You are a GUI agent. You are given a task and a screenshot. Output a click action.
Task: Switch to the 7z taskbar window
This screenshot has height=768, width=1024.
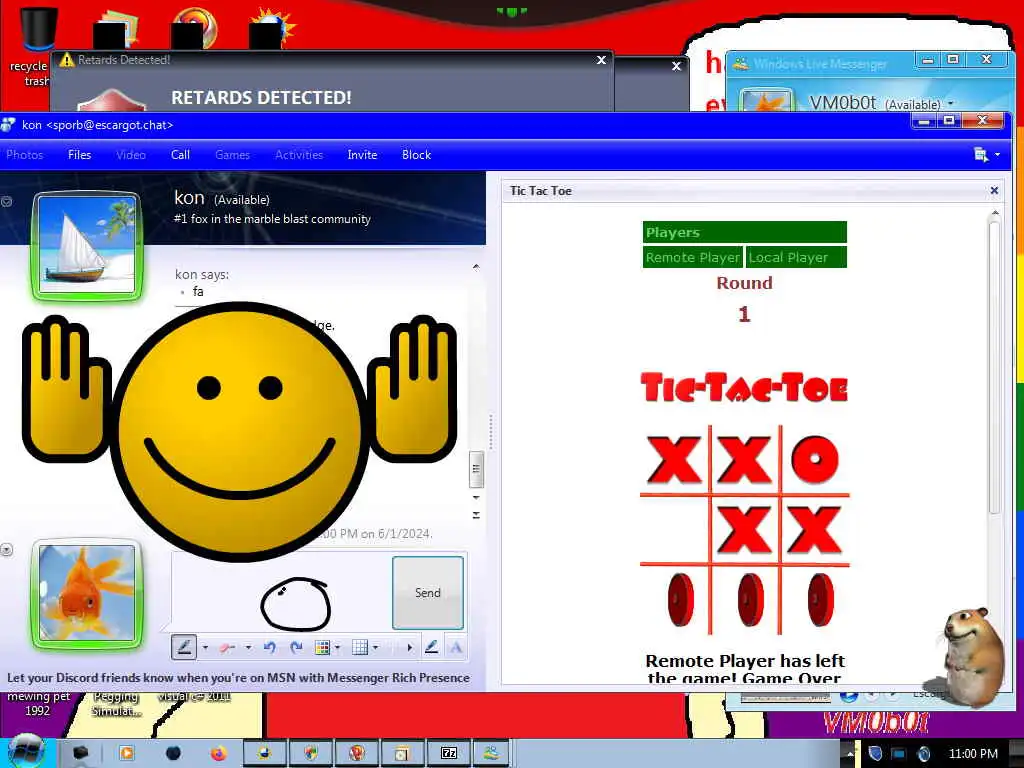pyautogui.click(x=449, y=753)
